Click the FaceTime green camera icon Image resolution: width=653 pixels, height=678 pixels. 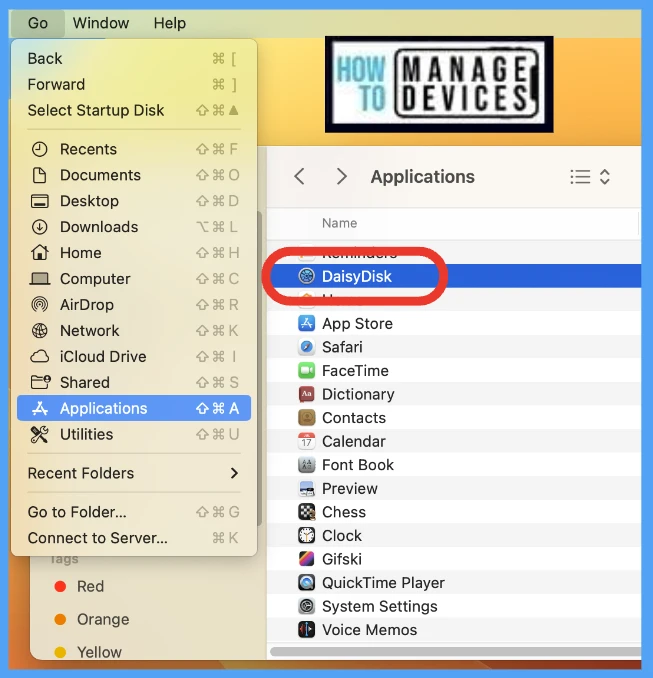307,371
